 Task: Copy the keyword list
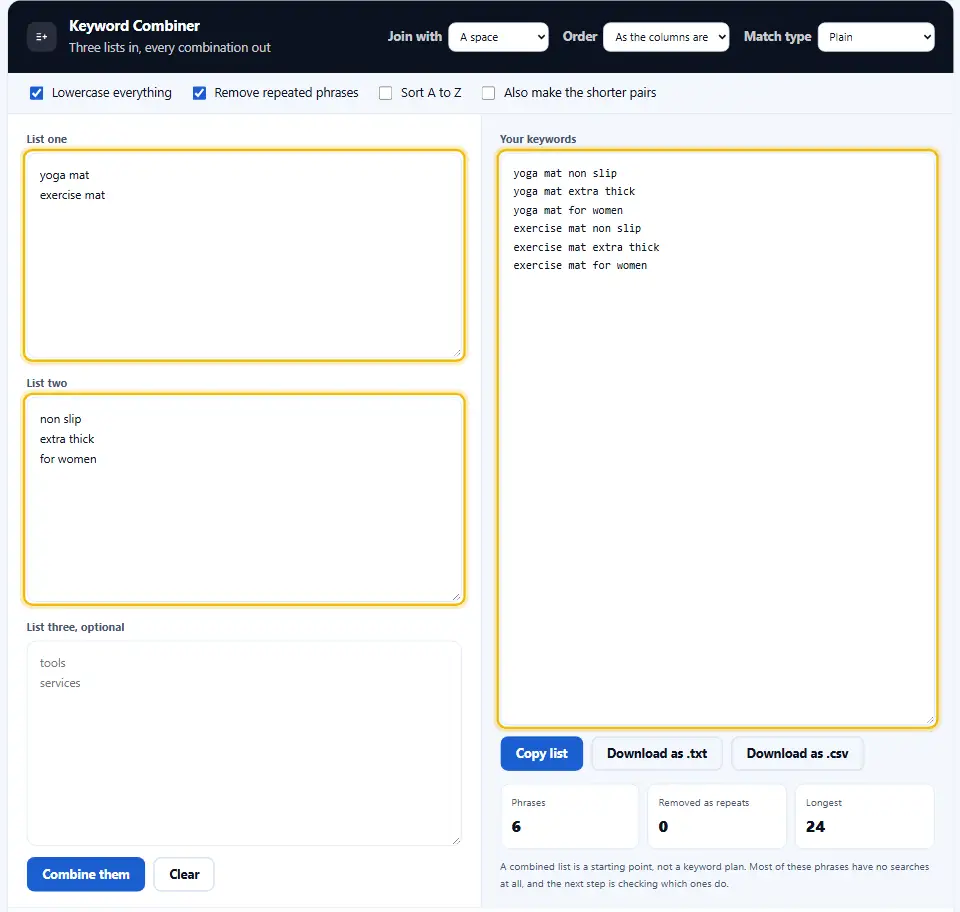[542, 753]
